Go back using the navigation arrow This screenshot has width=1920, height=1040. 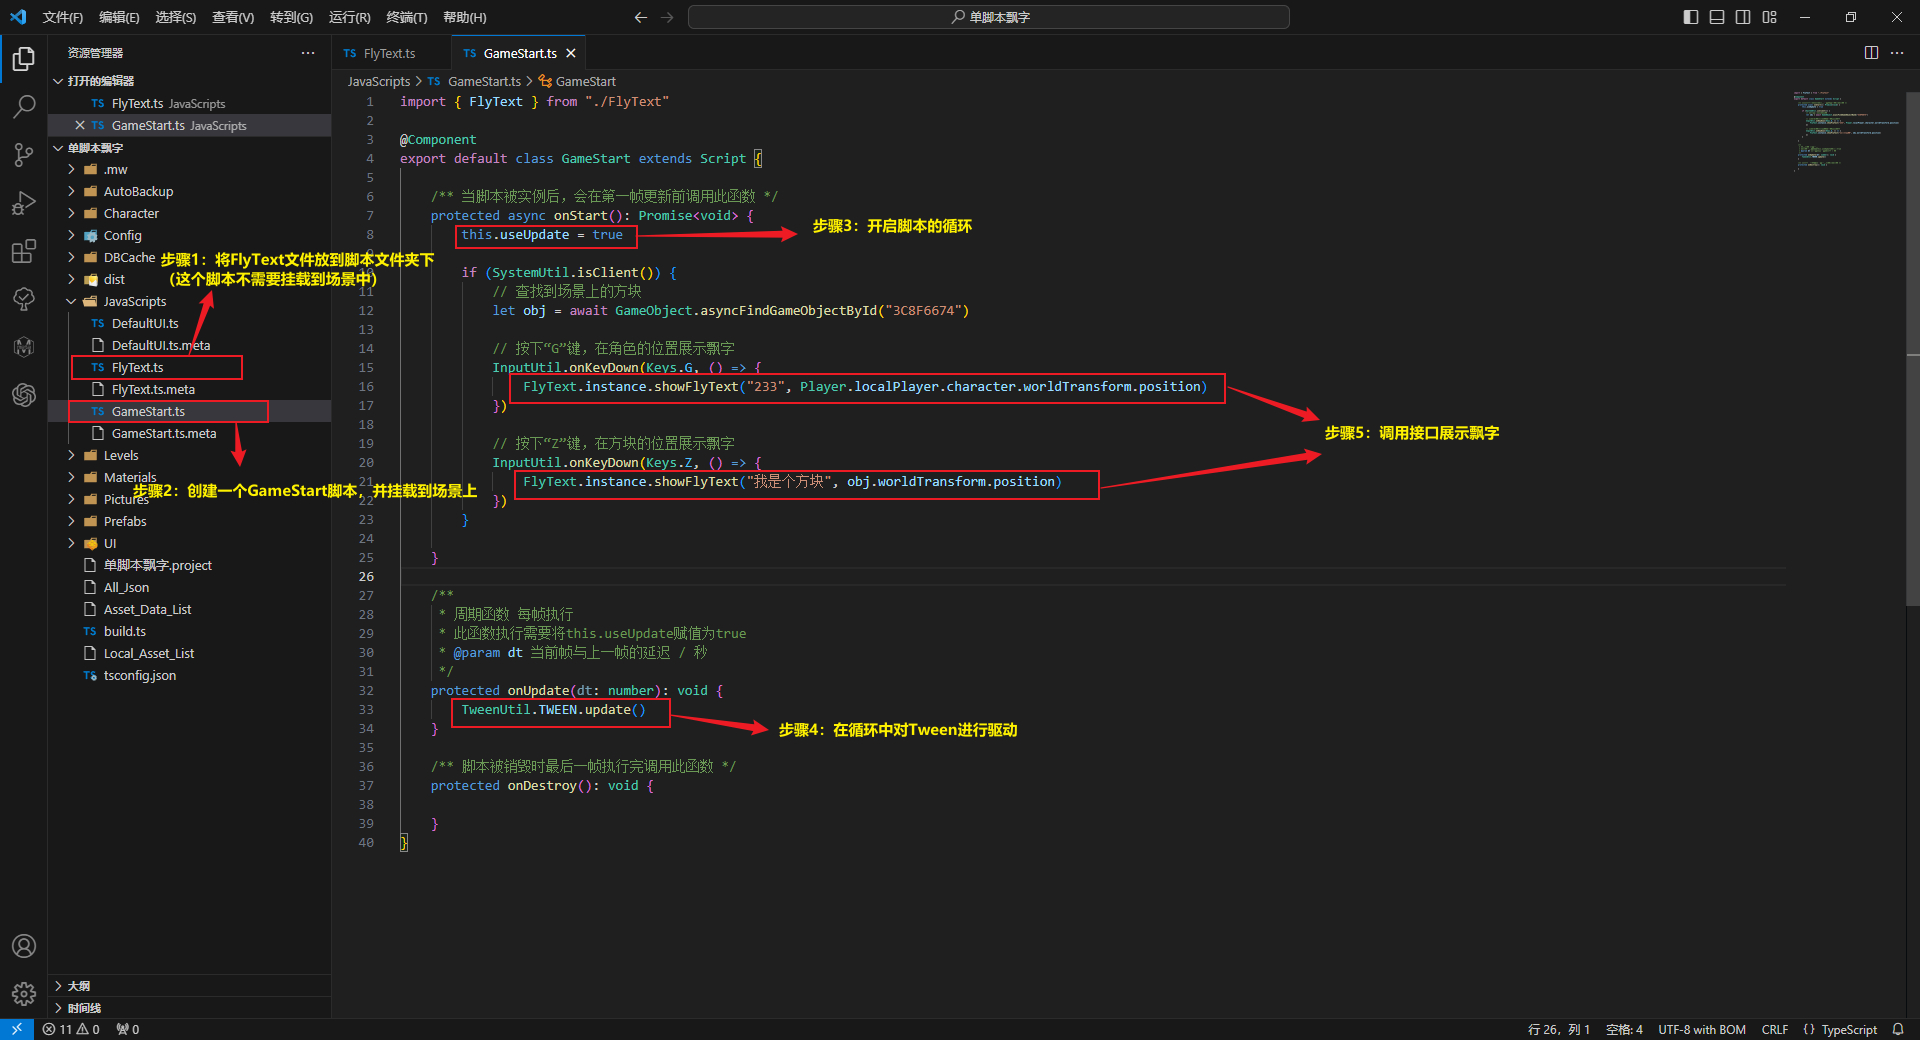click(641, 17)
